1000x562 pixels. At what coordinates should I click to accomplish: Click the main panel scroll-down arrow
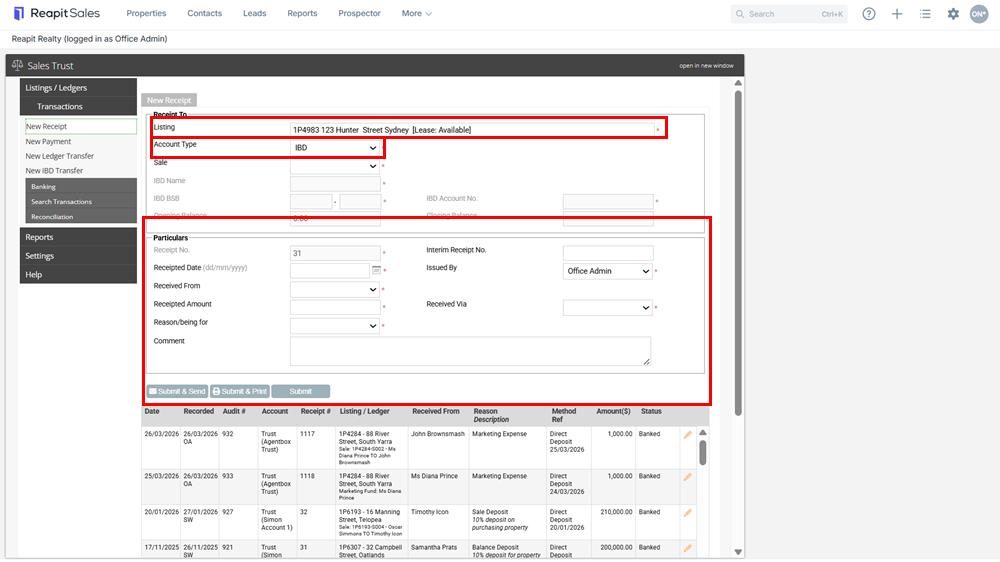tap(738, 552)
